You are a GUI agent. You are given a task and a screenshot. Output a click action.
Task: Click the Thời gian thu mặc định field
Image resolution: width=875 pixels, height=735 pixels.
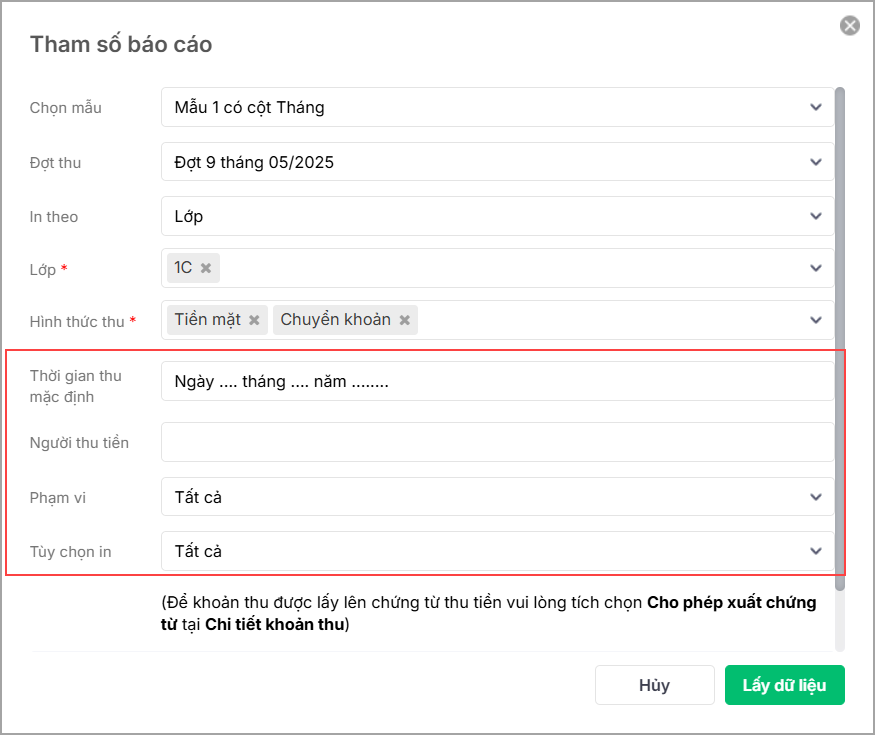tap(497, 381)
